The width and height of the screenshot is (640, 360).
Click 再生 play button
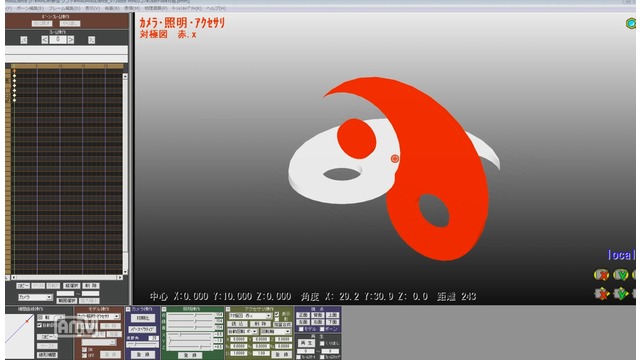(306, 343)
